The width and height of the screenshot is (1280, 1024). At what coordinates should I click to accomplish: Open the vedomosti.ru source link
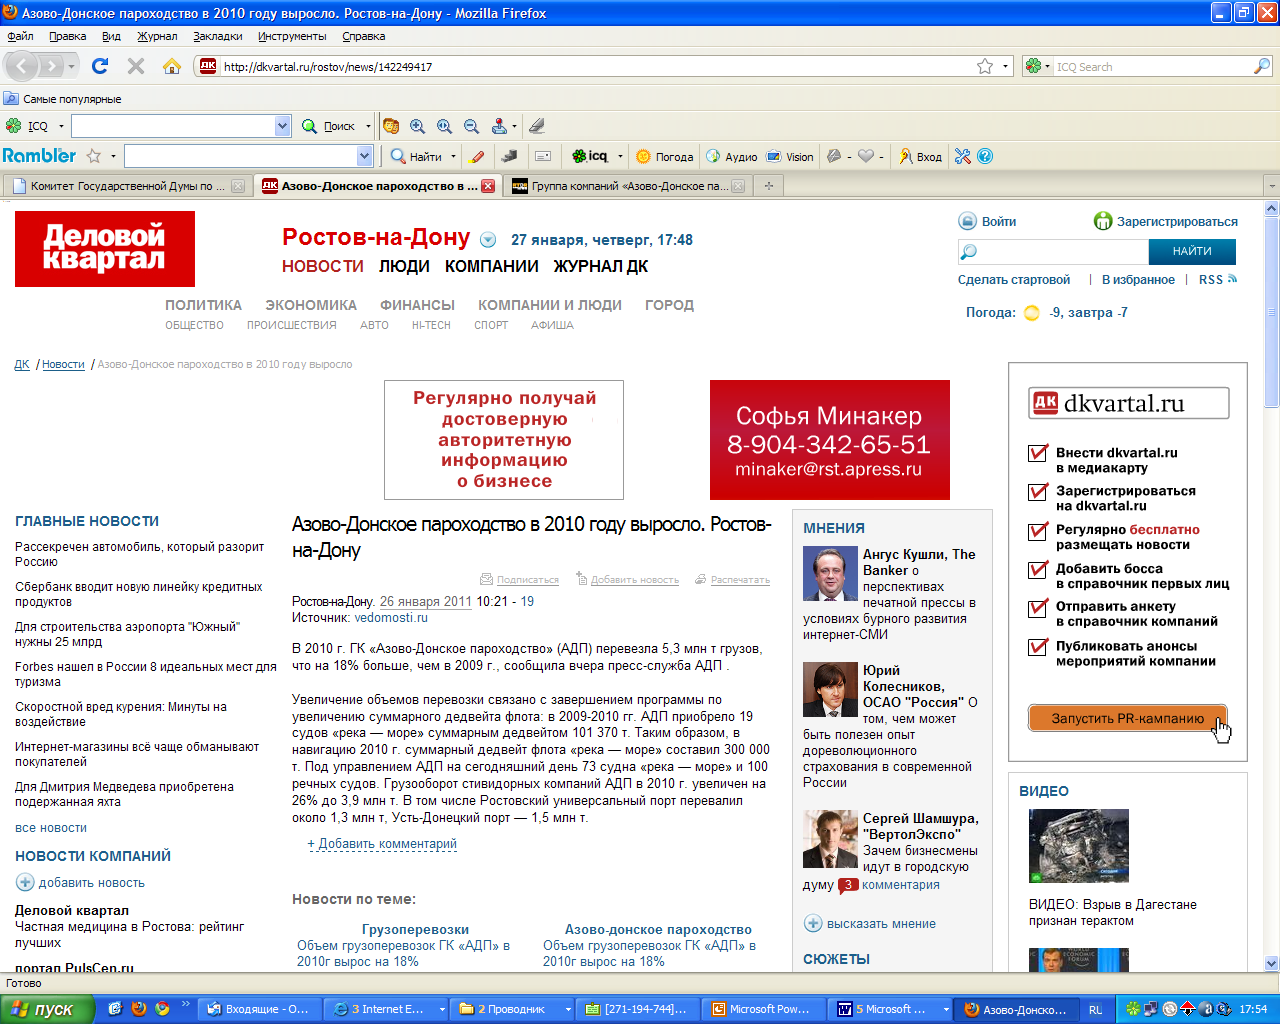pos(391,618)
